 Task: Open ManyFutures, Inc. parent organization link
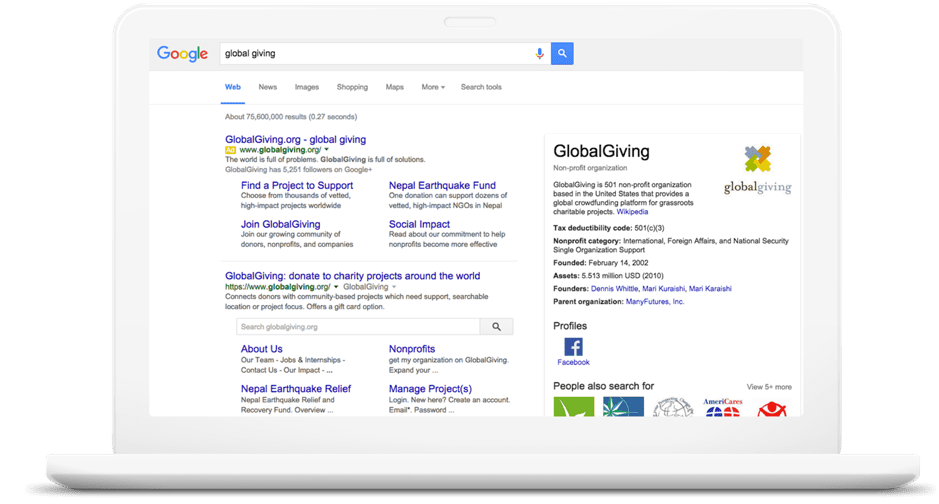click(x=655, y=302)
